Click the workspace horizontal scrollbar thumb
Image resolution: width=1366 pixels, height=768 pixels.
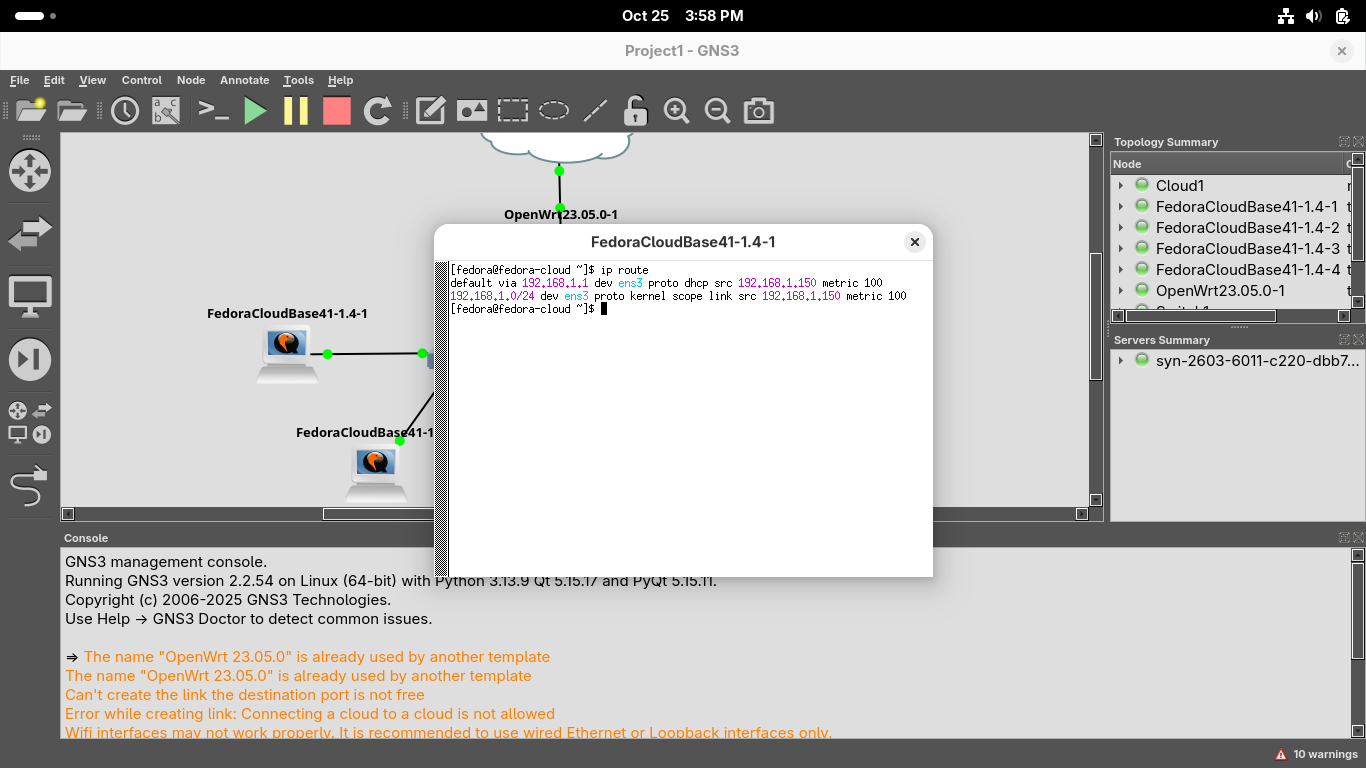tap(380, 514)
